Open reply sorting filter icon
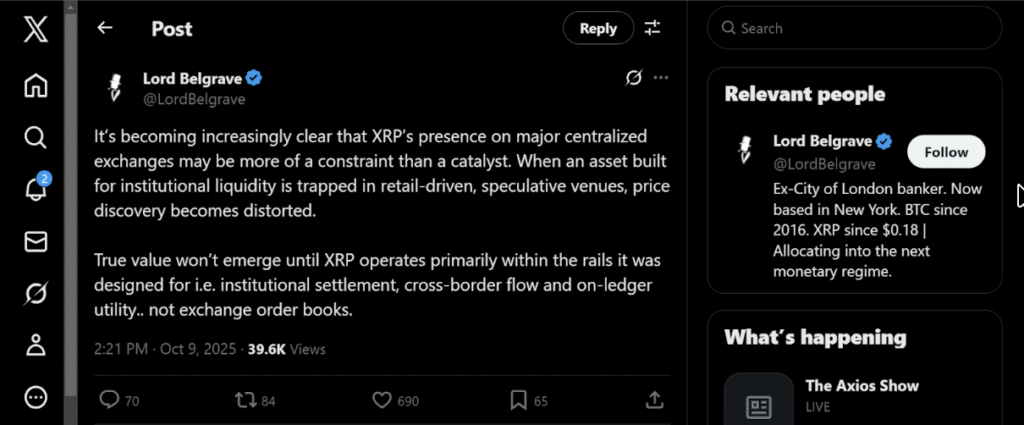Viewport: 1024px width, 425px height. [653, 28]
